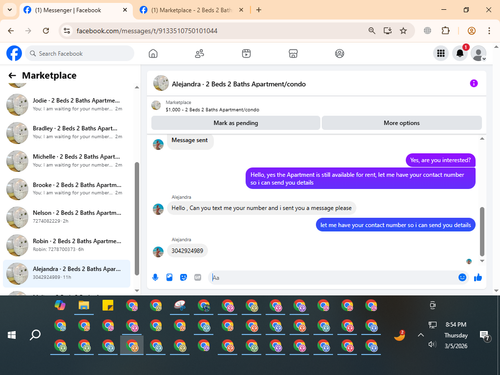Click the chat scroll down arrow
Viewport: 500px width, 375px height.
(x=482, y=261)
